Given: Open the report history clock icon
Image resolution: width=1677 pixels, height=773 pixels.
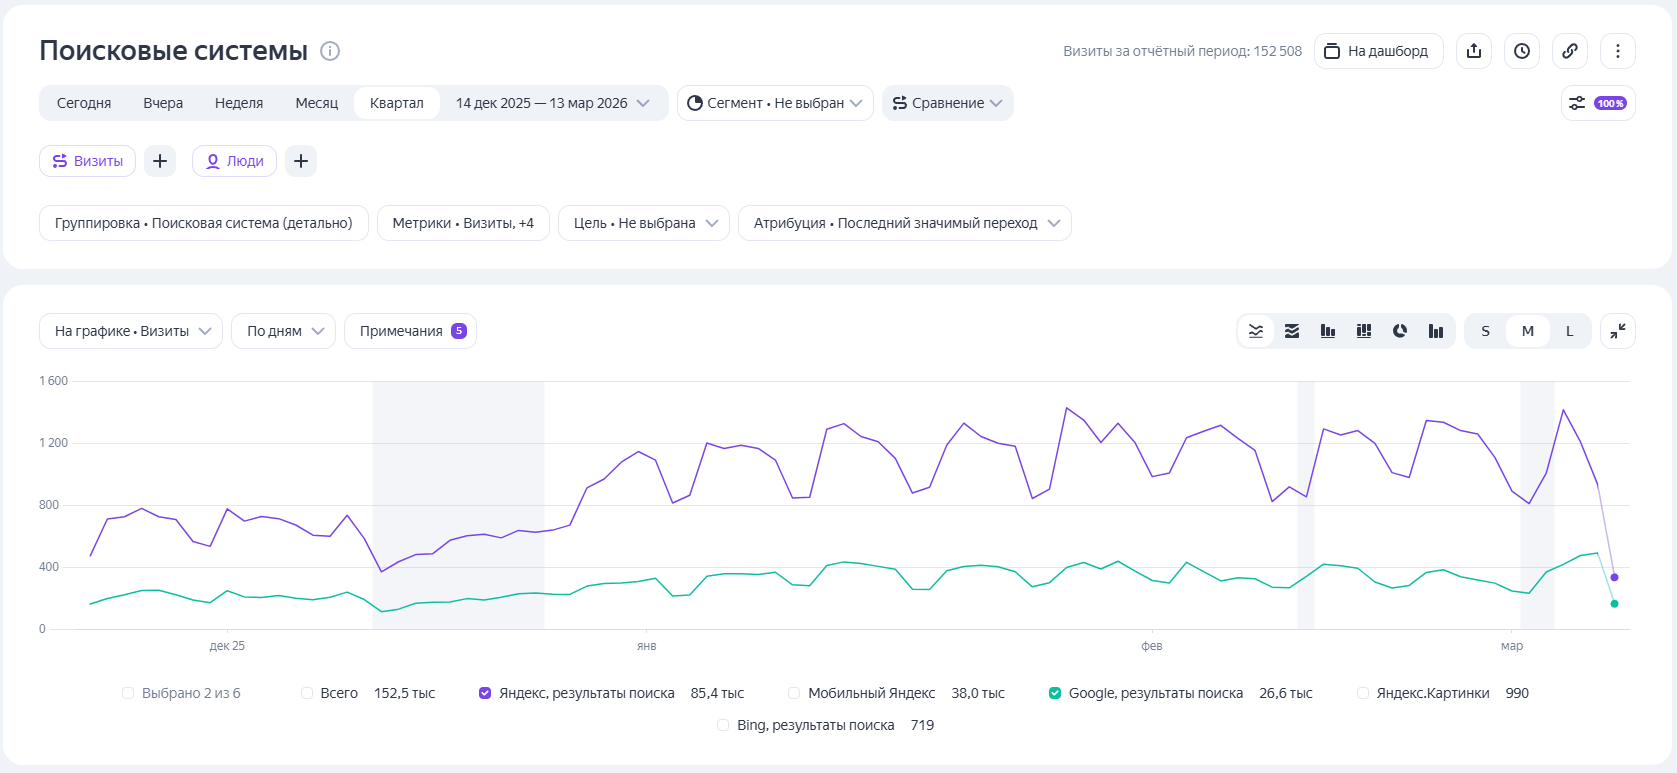Looking at the screenshot, I should [x=1522, y=51].
